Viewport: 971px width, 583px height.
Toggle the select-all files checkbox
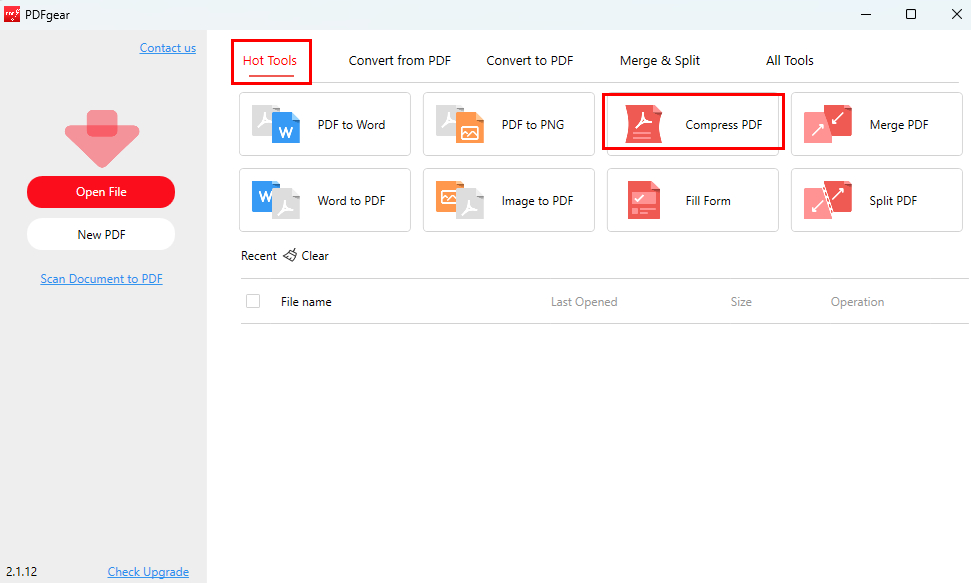coord(253,301)
